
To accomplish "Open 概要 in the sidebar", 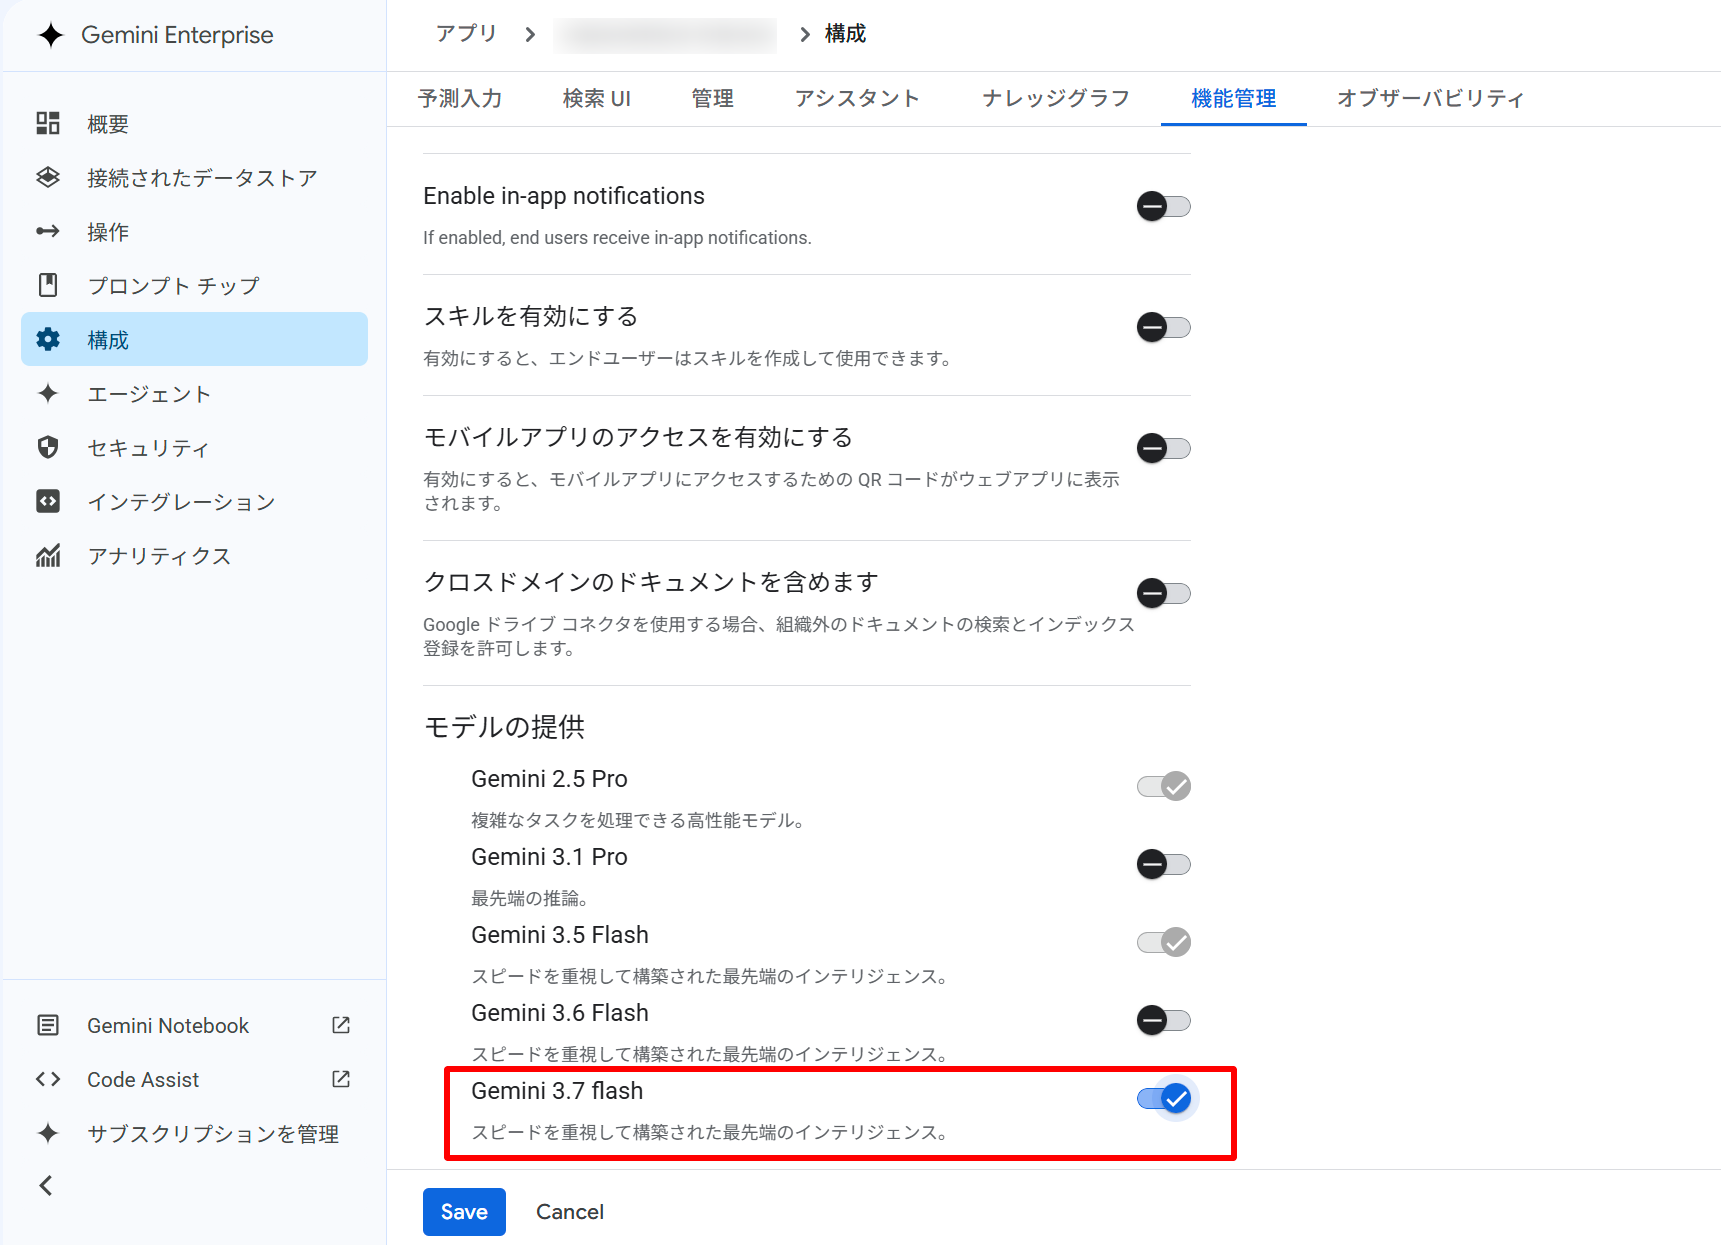I will pyautogui.click(x=194, y=123).
